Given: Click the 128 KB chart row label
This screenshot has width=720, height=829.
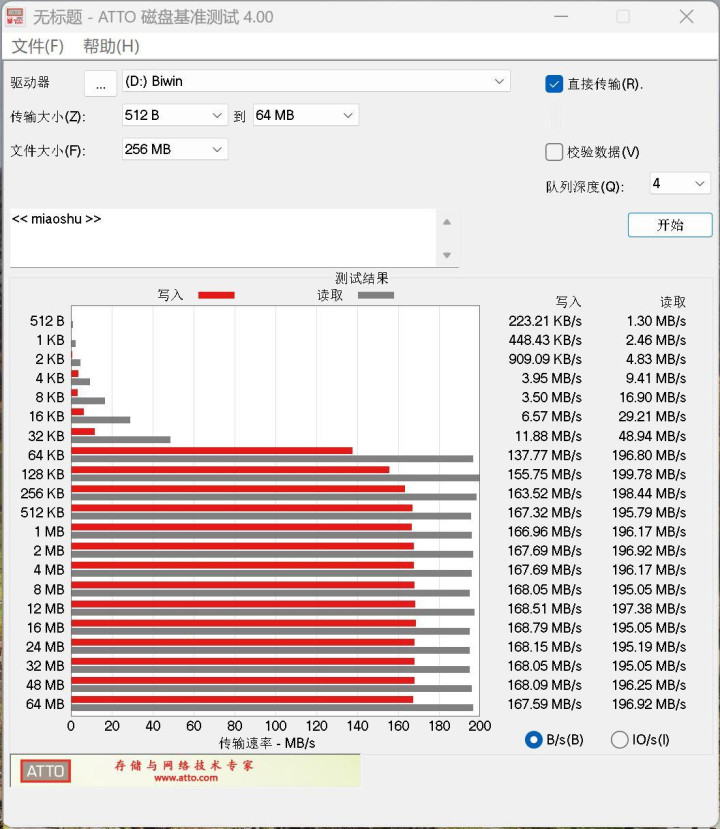Looking at the screenshot, I should pyautogui.click(x=43, y=474).
